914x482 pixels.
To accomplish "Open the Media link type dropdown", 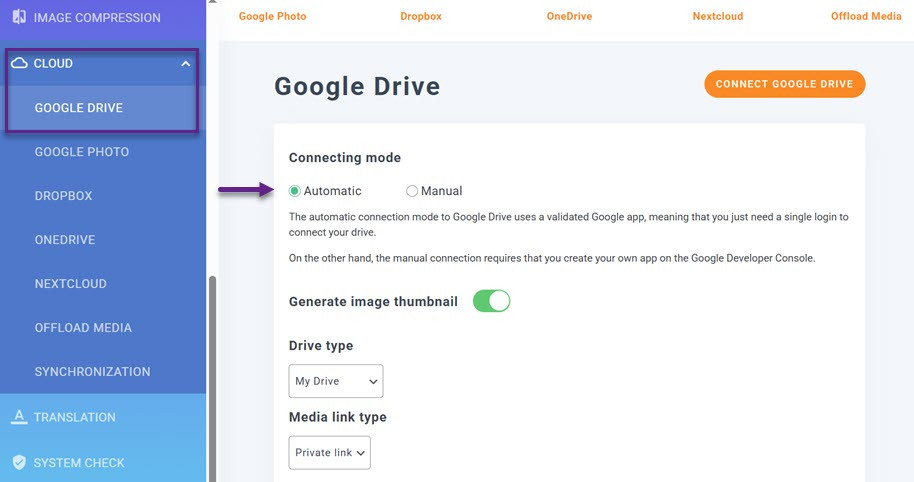I will click(x=329, y=452).
